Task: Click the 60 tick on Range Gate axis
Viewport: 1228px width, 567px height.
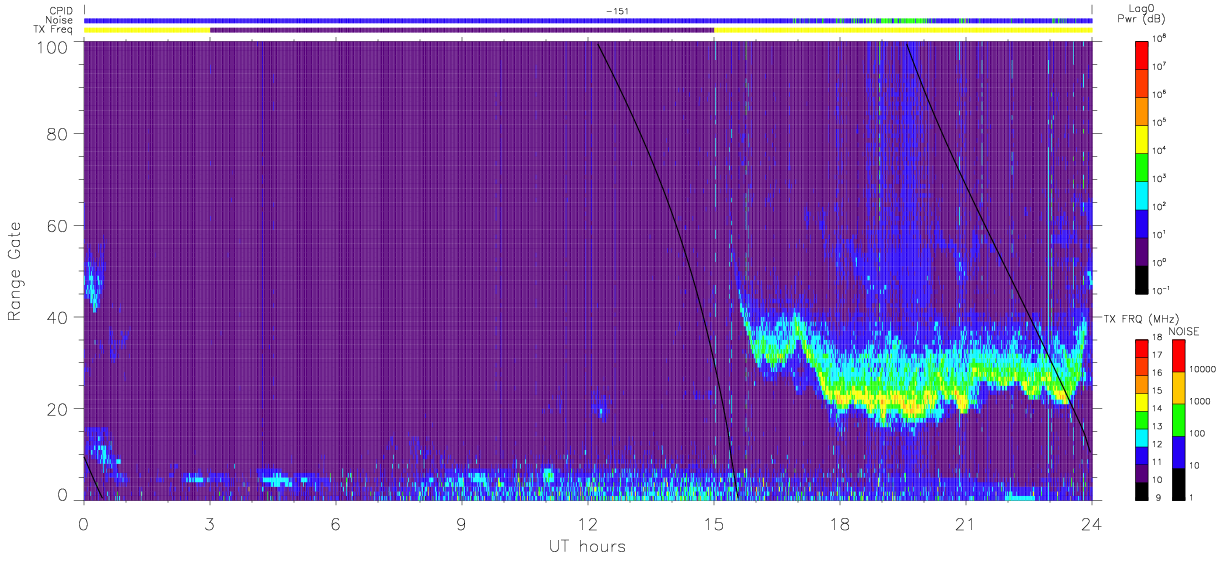Action: tap(59, 226)
